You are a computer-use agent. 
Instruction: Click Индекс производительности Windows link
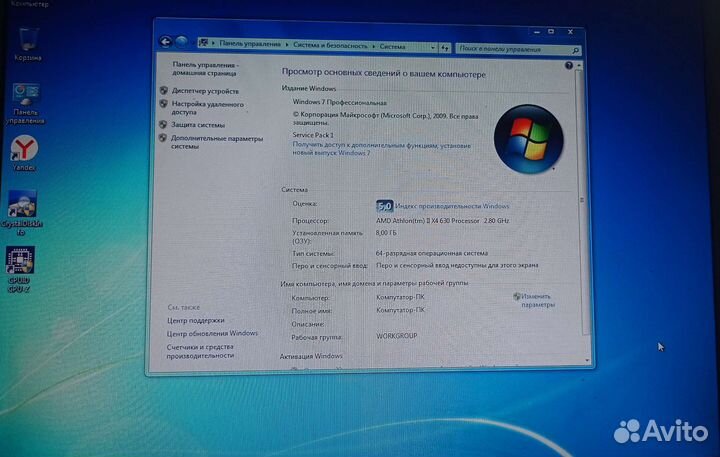click(452, 206)
